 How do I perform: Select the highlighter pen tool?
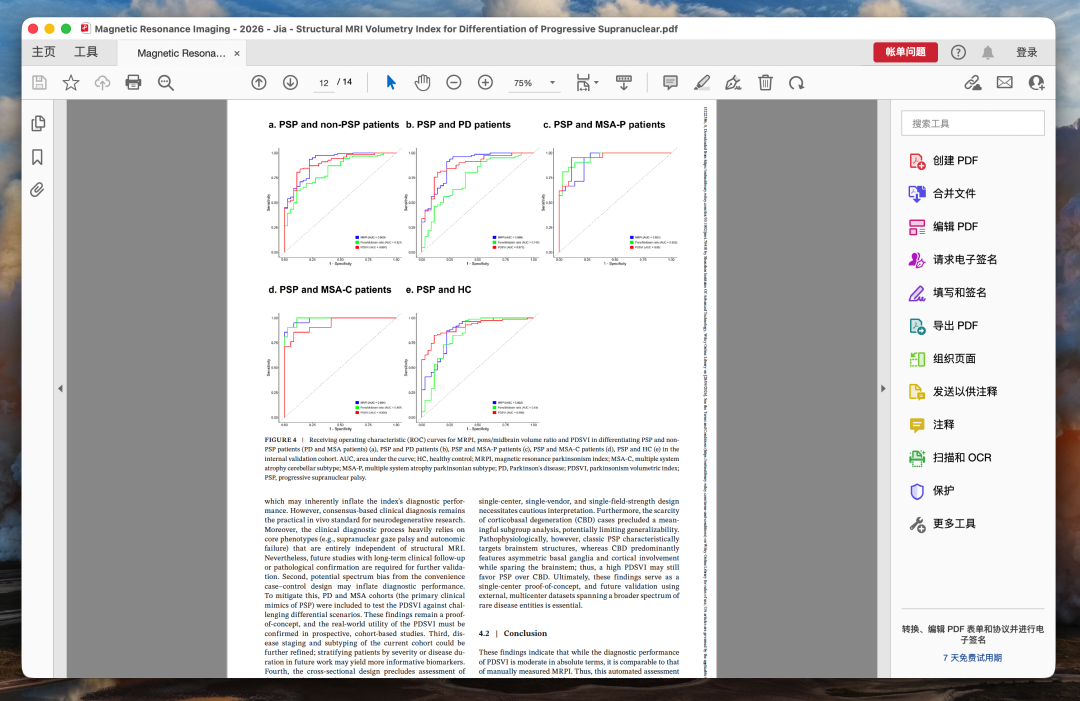tap(702, 83)
